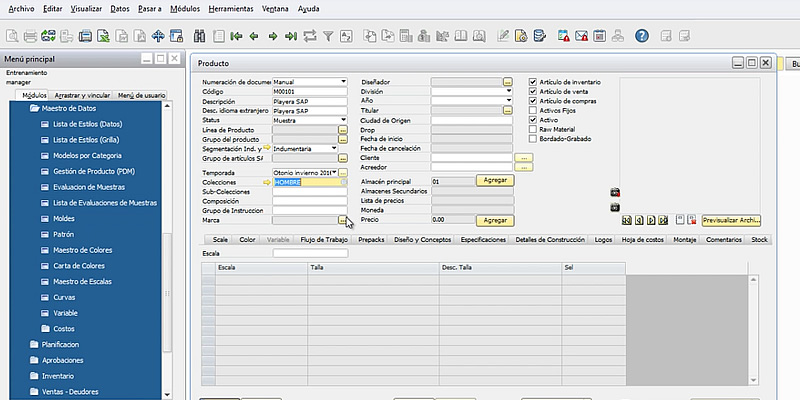Click Agregar next to Almacén principal

point(494,181)
